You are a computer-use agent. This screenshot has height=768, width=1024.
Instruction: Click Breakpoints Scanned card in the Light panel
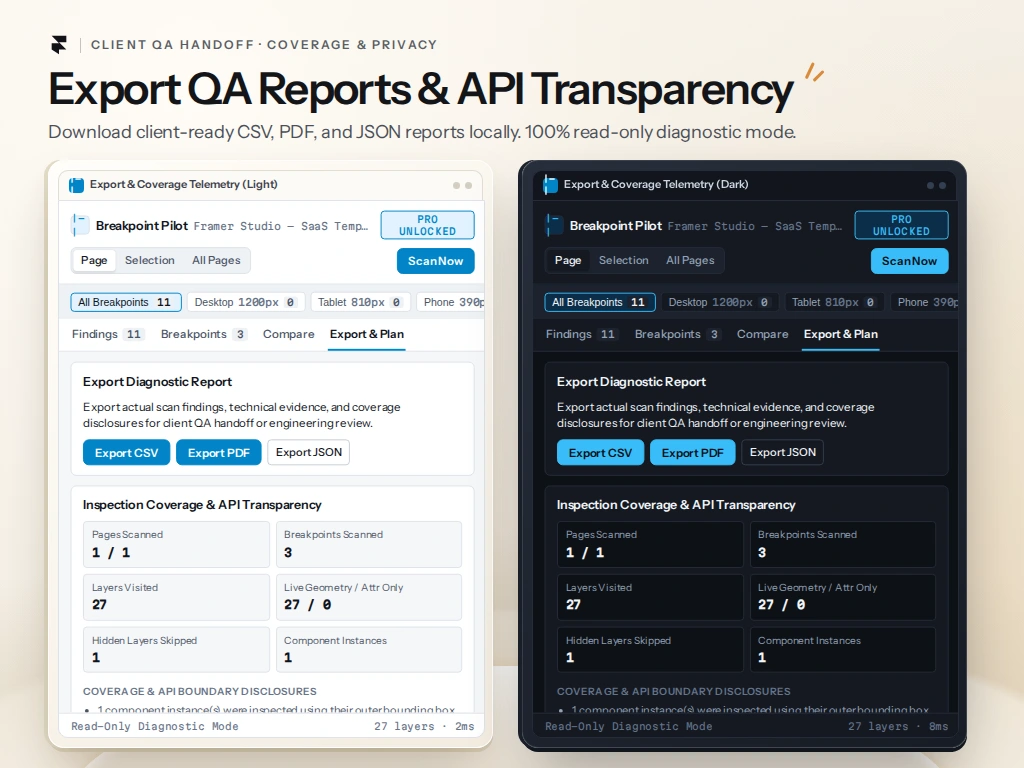click(x=369, y=544)
